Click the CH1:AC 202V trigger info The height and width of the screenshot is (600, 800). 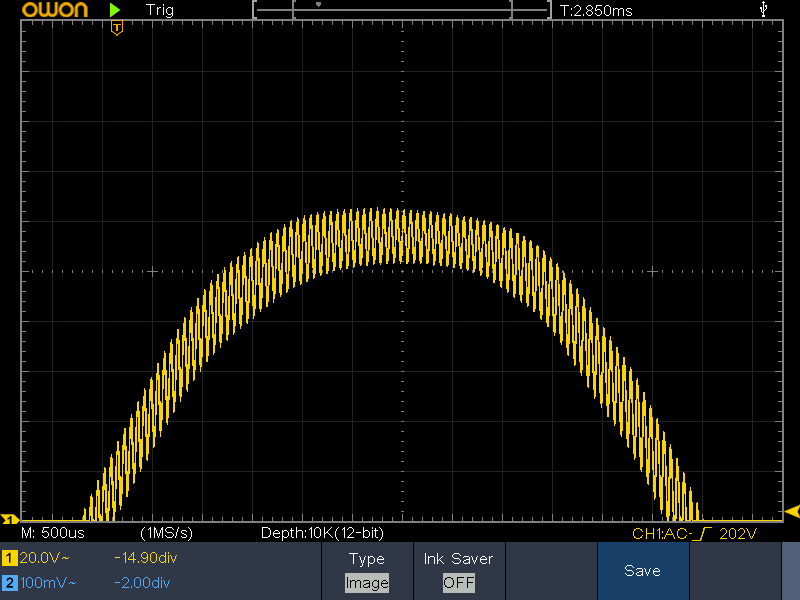click(x=694, y=533)
